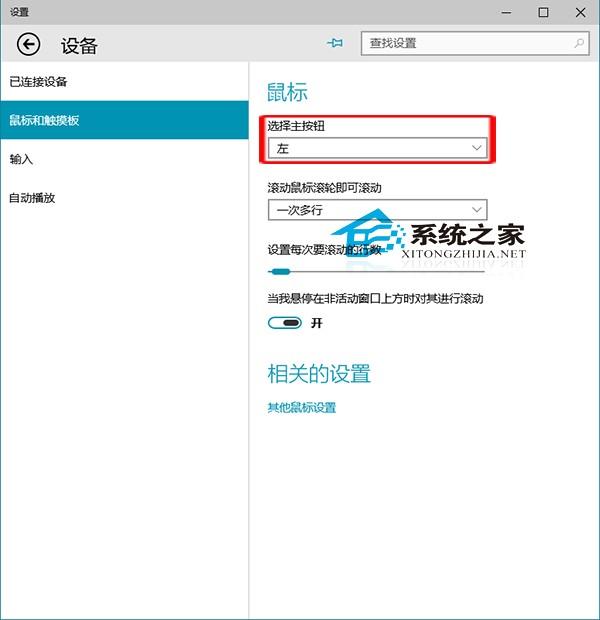Click the back arrow button
600x620 pixels.
pyautogui.click(x=29, y=44)
